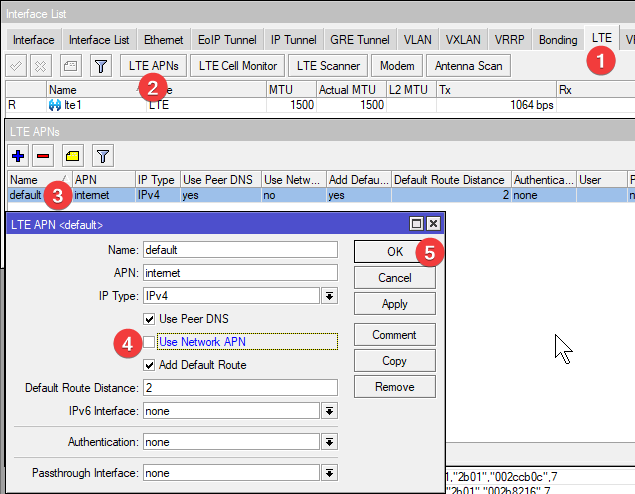Screen dimensions: 635x494
Task: Sort by the APN column header
Action: pos(104,179)
